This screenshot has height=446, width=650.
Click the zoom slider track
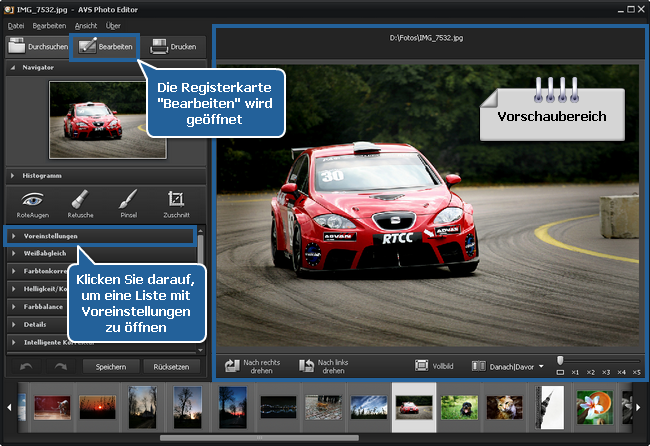coord(598,360)
